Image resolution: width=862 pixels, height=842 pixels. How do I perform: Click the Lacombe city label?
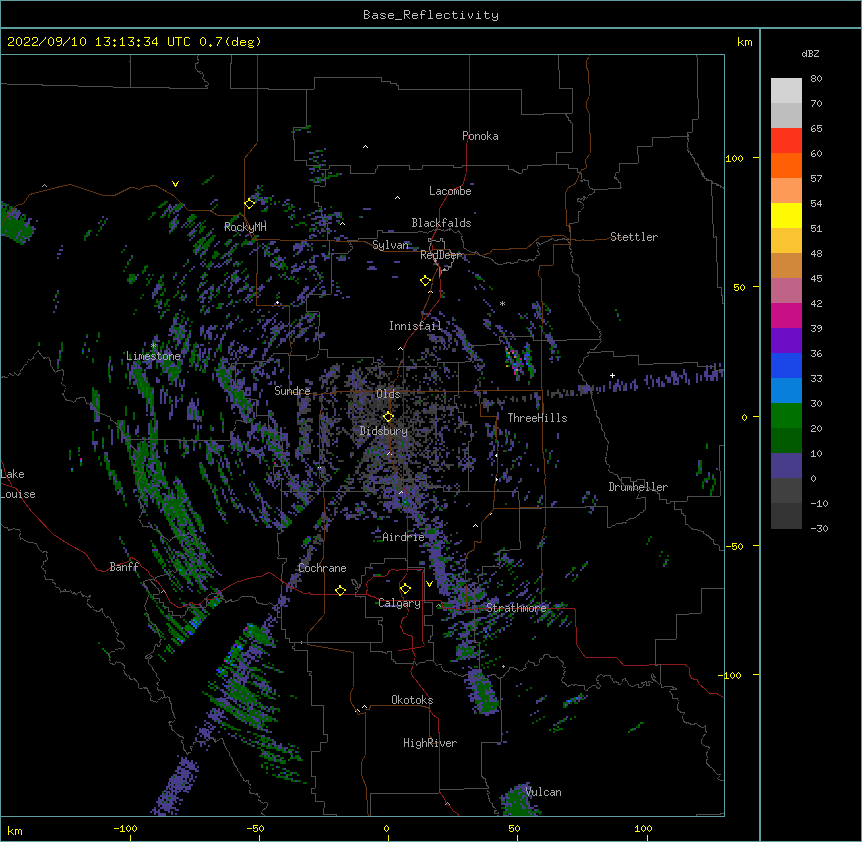[x=450, y=191]
